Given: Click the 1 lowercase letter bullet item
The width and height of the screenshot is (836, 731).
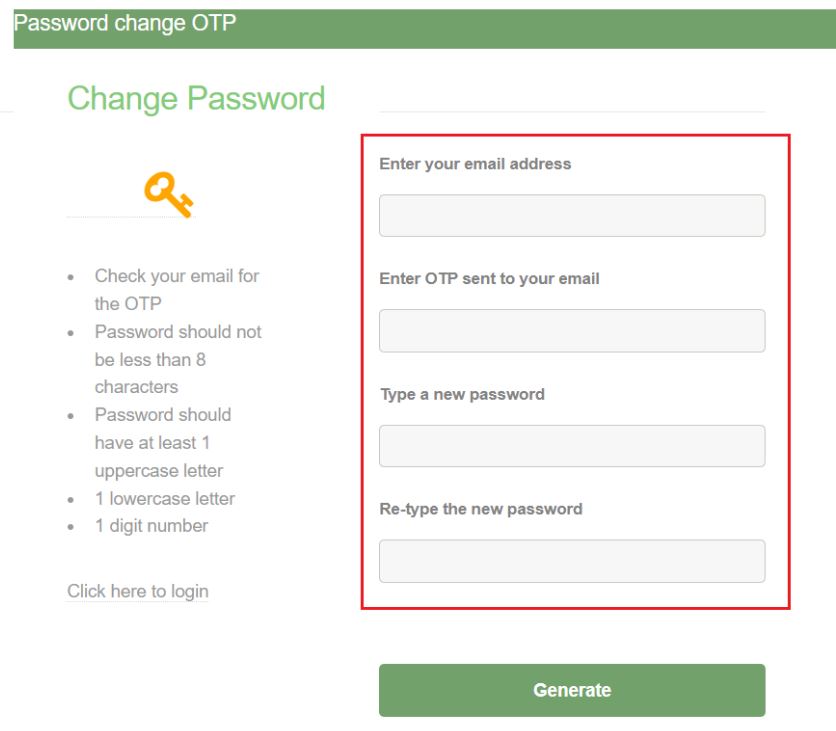Looking at the screenshot, I should [165, 497].
